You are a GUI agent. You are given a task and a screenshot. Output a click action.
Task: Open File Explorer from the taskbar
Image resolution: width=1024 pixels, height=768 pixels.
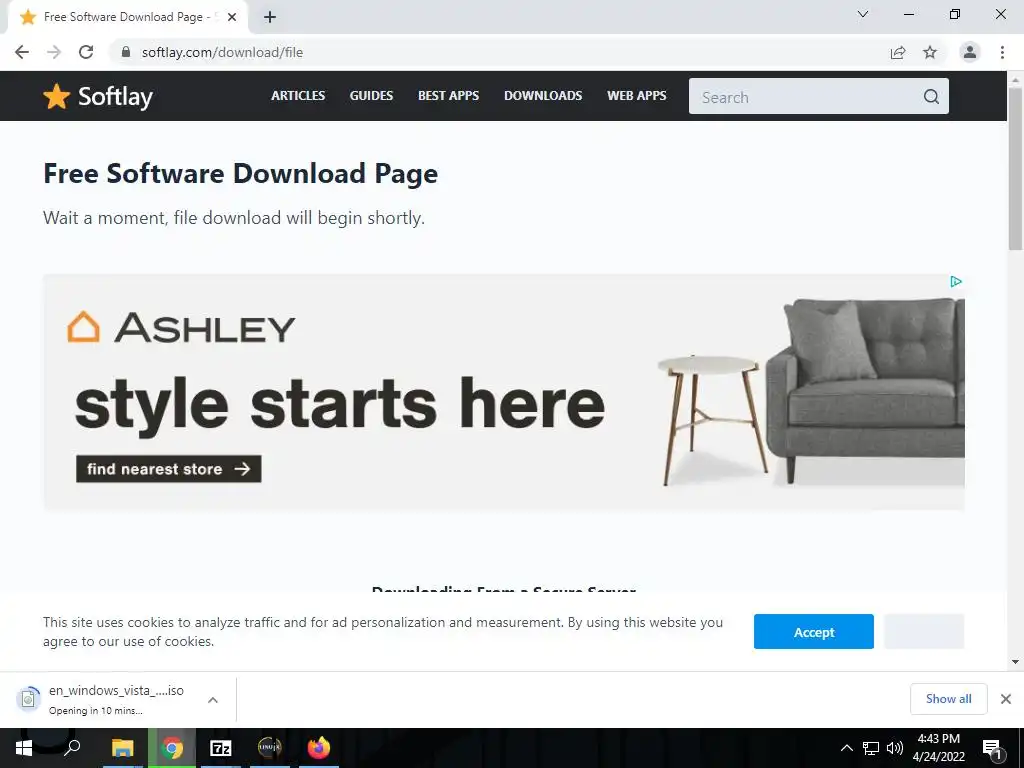tap(122, 748)
